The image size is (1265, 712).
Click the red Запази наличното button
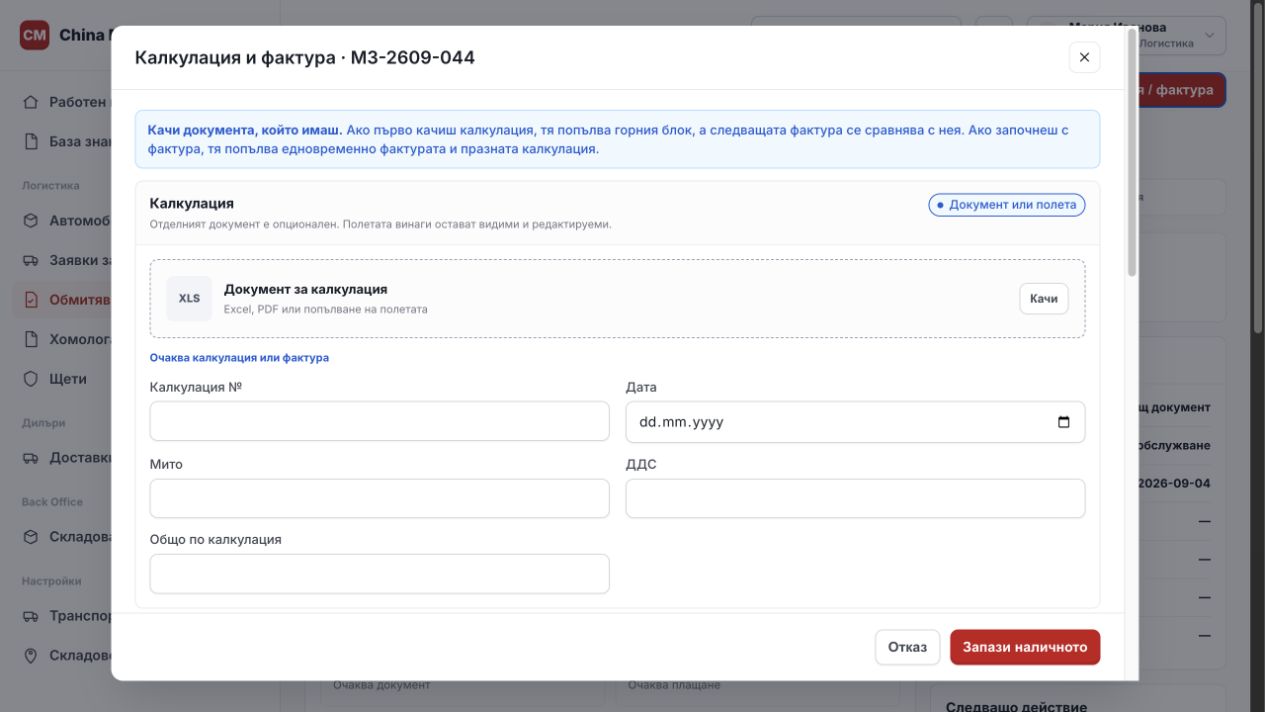pyautogui.click(x=1025, y=647)
